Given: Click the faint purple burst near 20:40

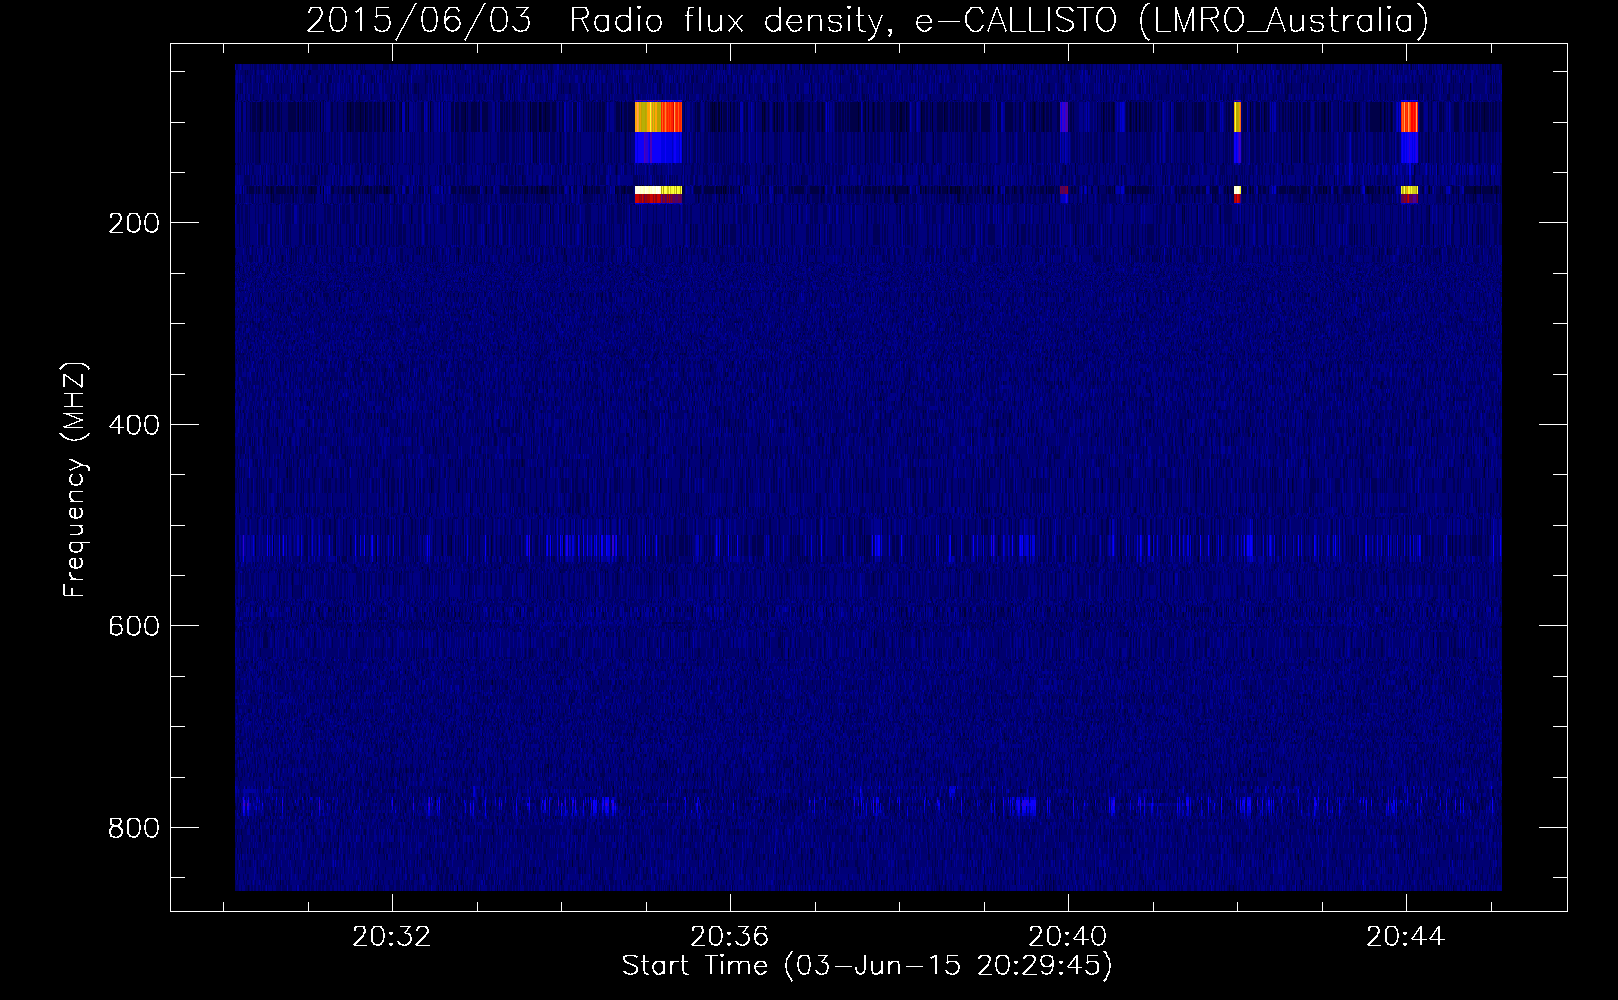Looking at the screenshot, I should (x=1063, y=117).
